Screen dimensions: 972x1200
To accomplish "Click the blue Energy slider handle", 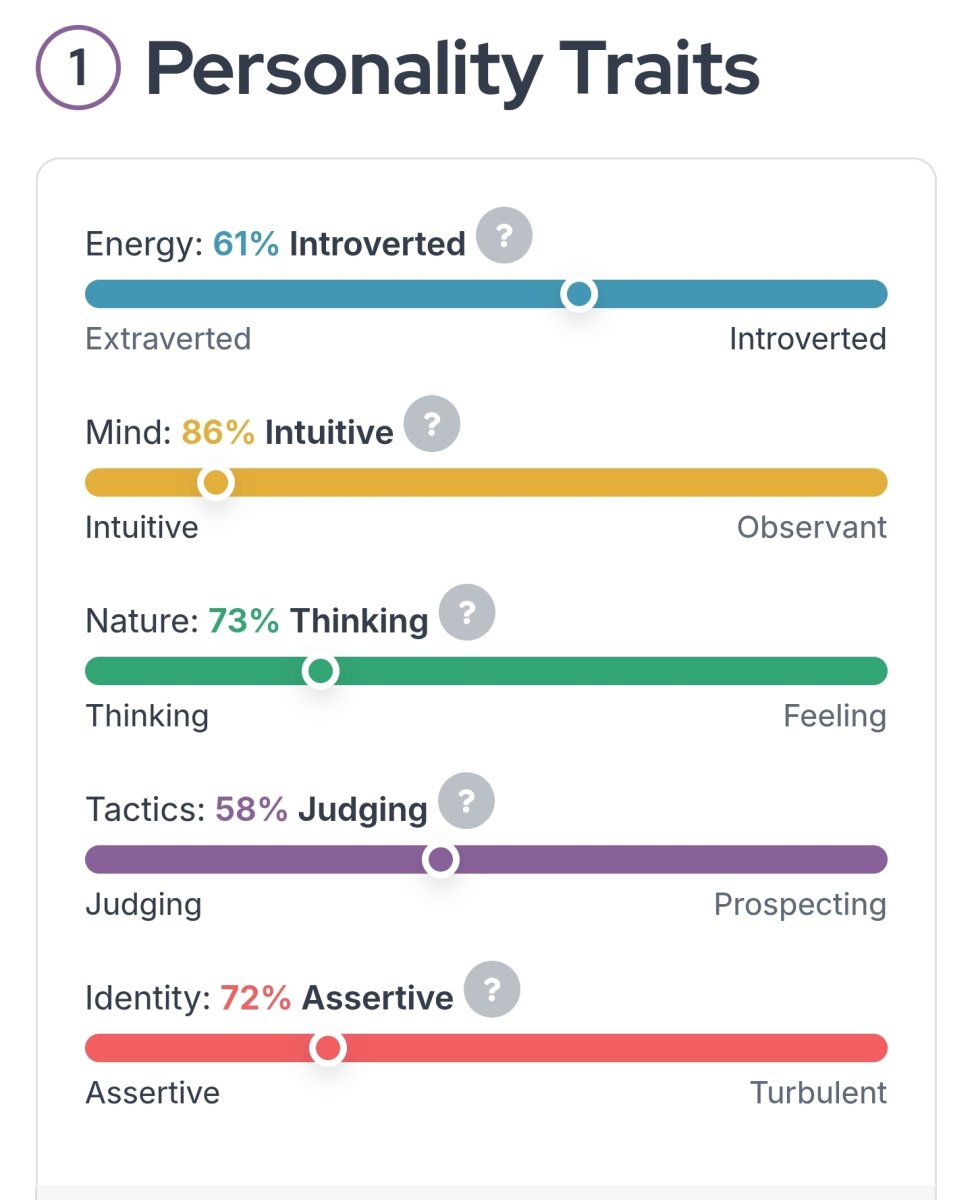I will coord(579,294).
